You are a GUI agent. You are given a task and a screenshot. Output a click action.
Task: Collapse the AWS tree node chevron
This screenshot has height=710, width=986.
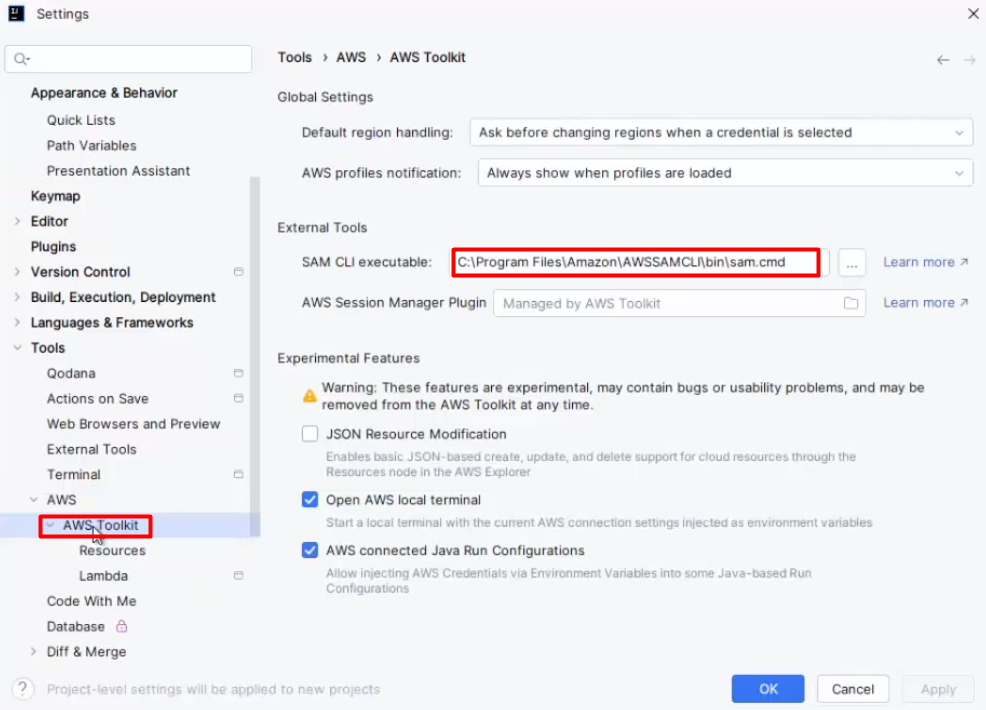pos(34,499)
